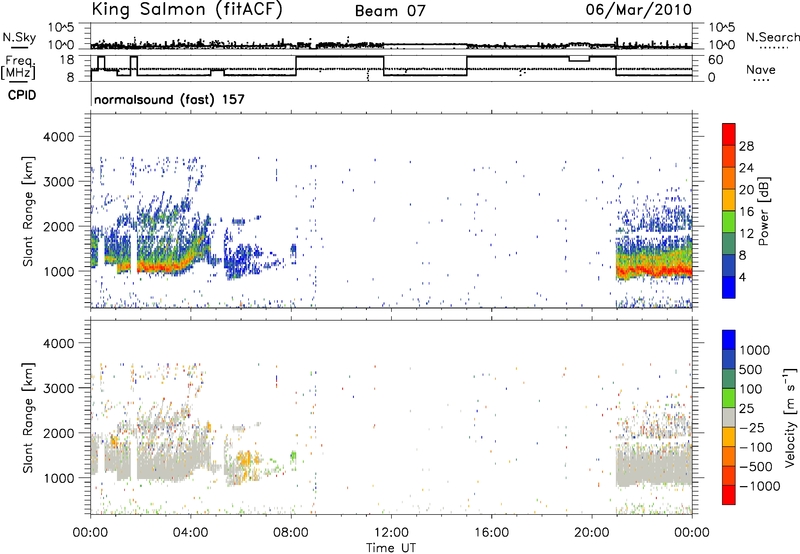Click the red bottom of the velocity colorbar
The image size is (800, 554).
pyautogui.click(x=729, y=495)
